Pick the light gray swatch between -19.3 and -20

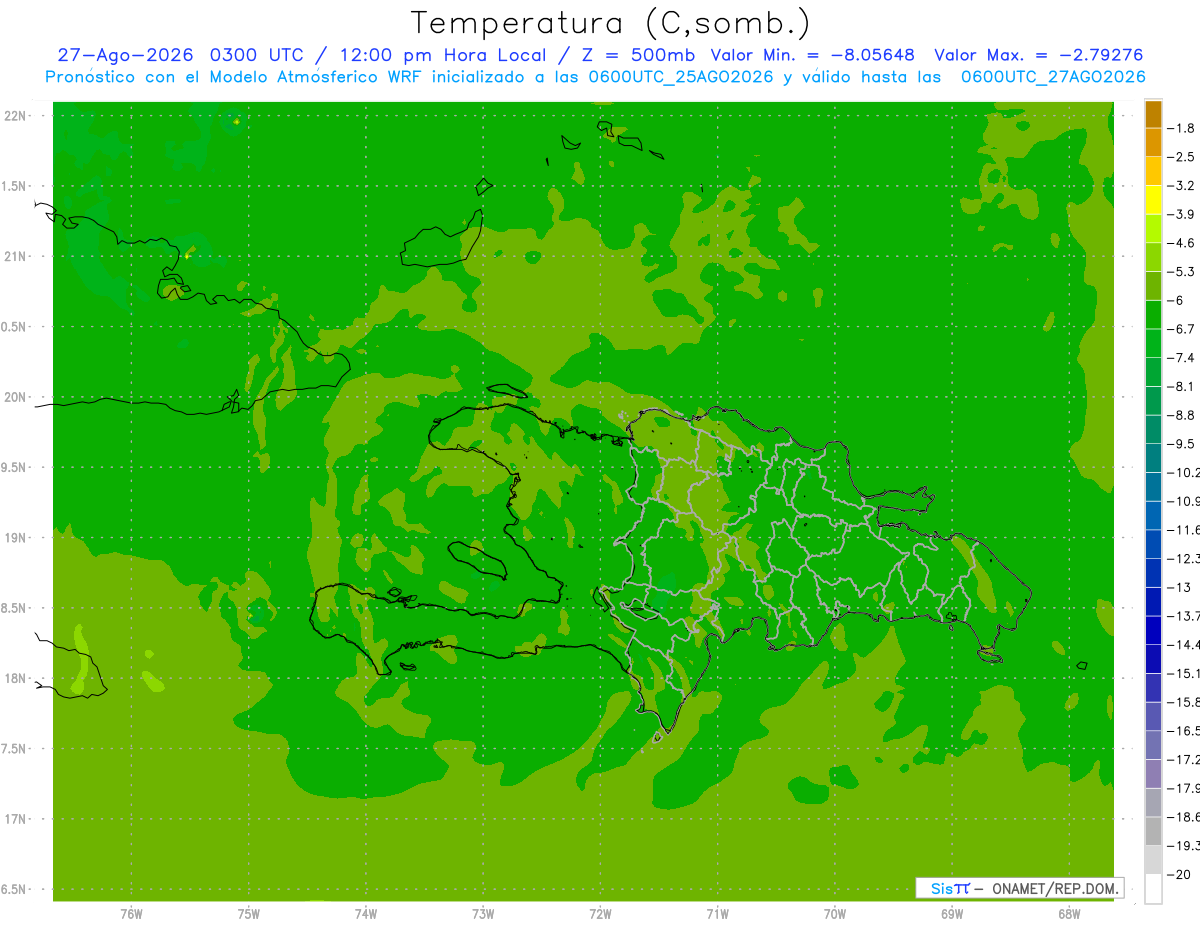click(x=1153, y=859)
